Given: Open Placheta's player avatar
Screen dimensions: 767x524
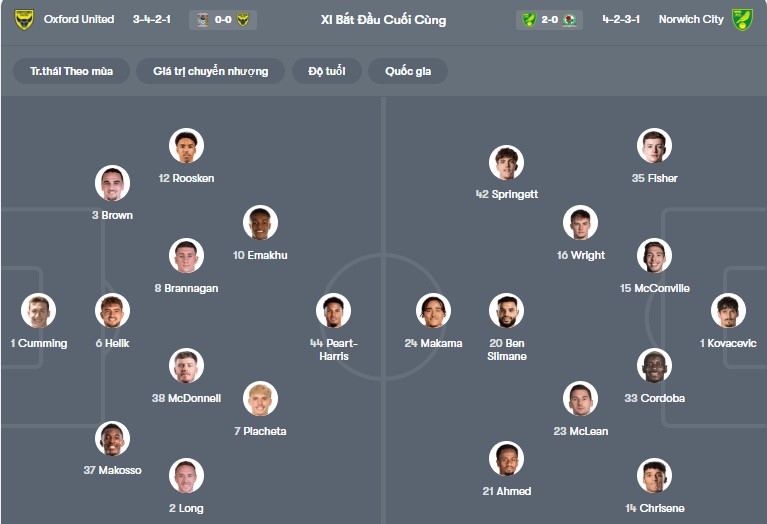Looking at the screenshot, I should click(x=260, y=399).
